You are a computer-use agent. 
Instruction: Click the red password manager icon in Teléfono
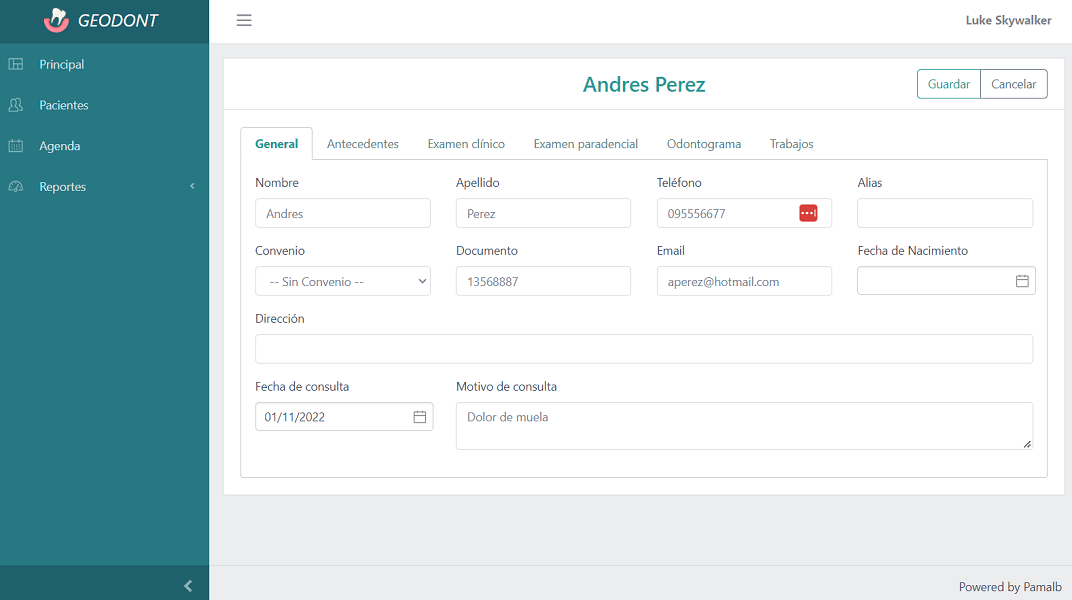pyautogui.click(x=808, y=213)
